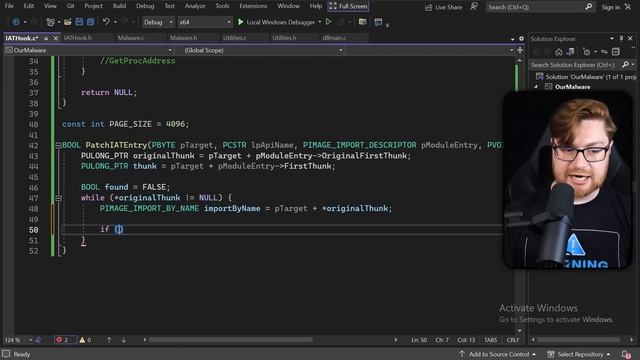Toggle pin on IATHook.c tab

[46, 38]
